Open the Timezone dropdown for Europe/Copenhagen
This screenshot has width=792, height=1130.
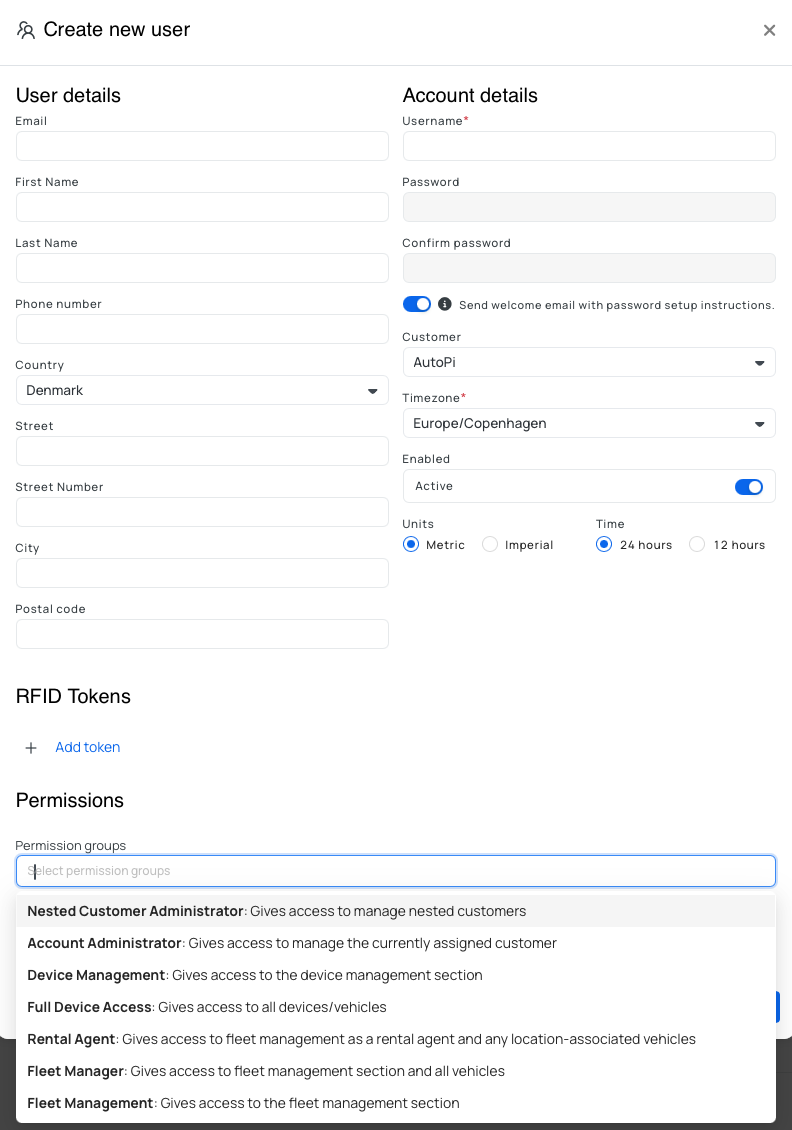tap(589, 423)
